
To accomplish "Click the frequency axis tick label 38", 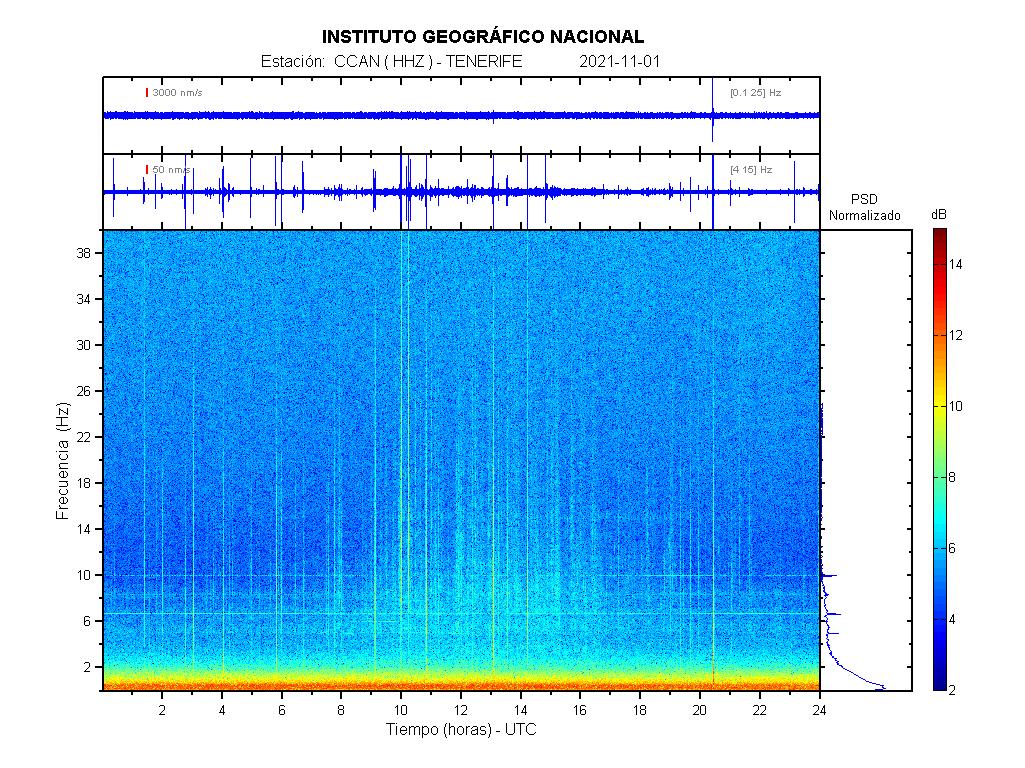I will (84, 253).
